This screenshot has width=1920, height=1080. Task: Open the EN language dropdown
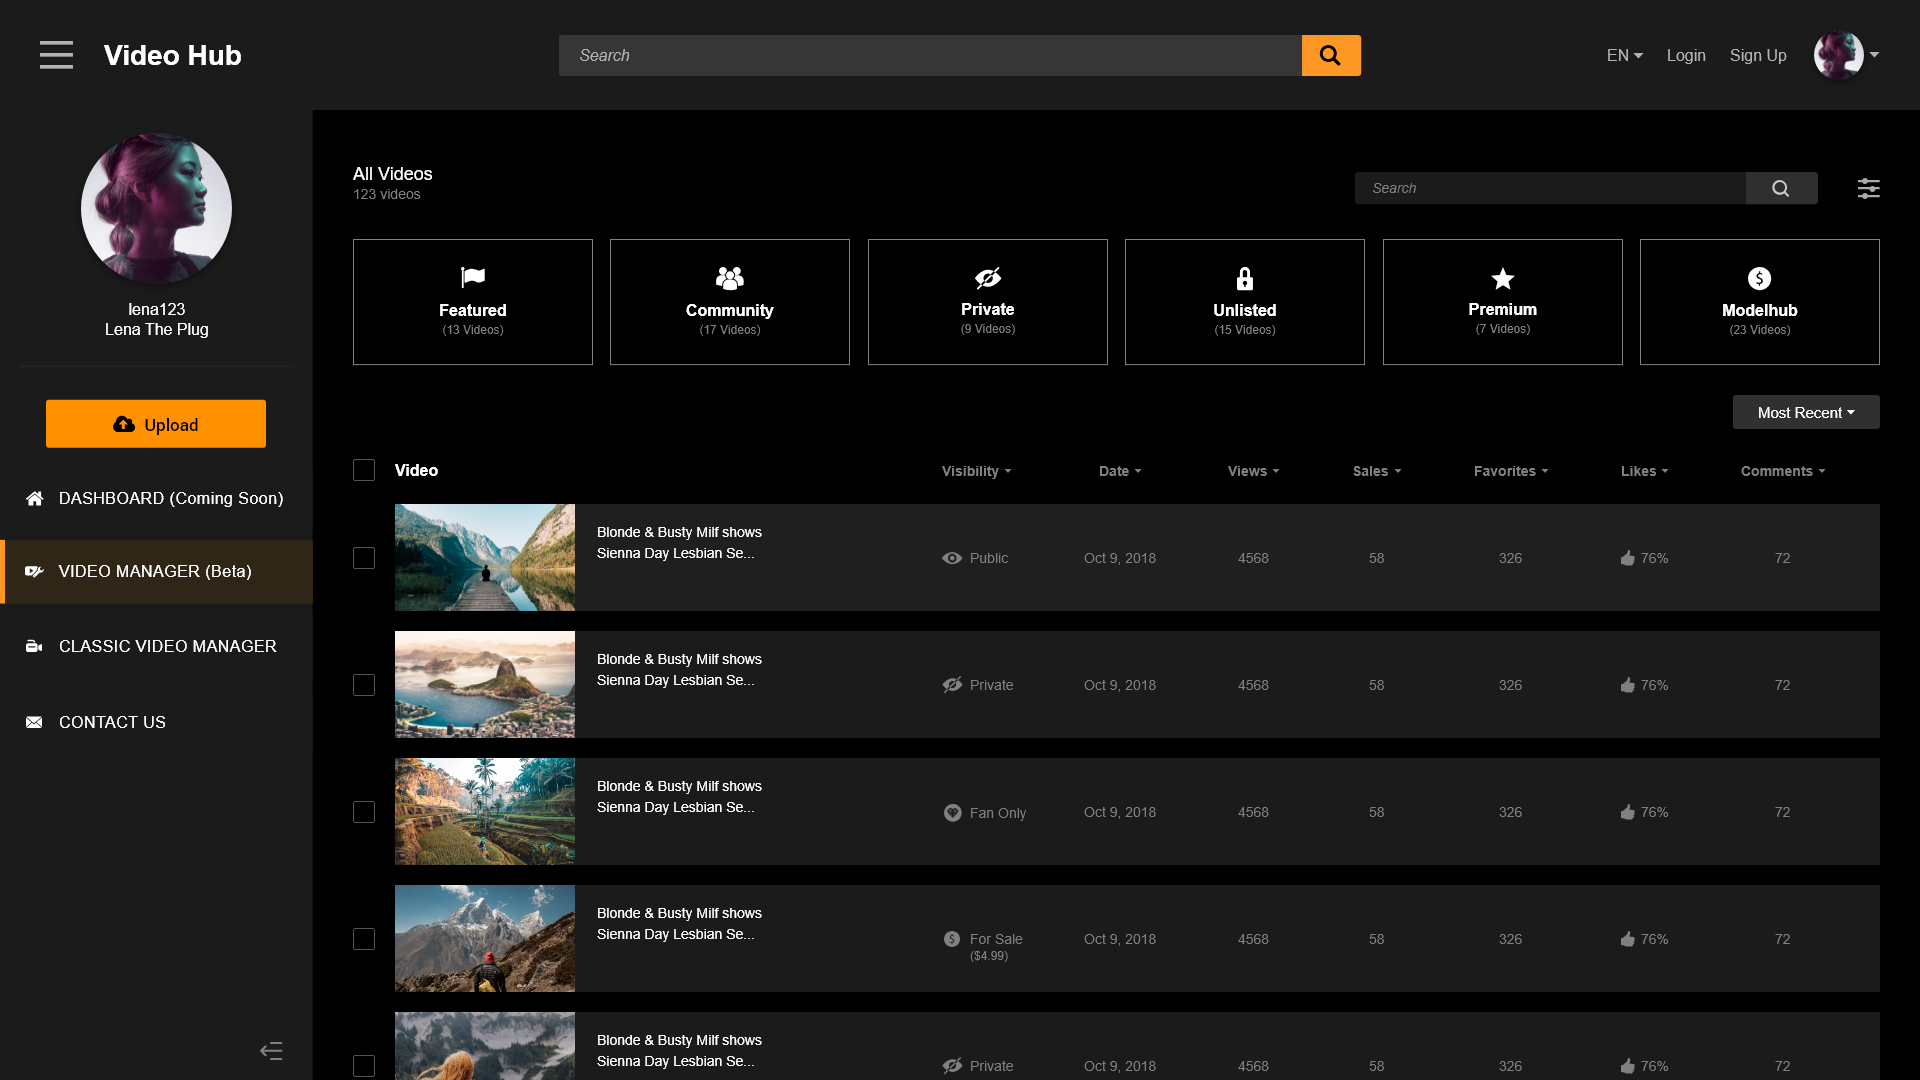pyautogui.click(x=1624, y=55)
